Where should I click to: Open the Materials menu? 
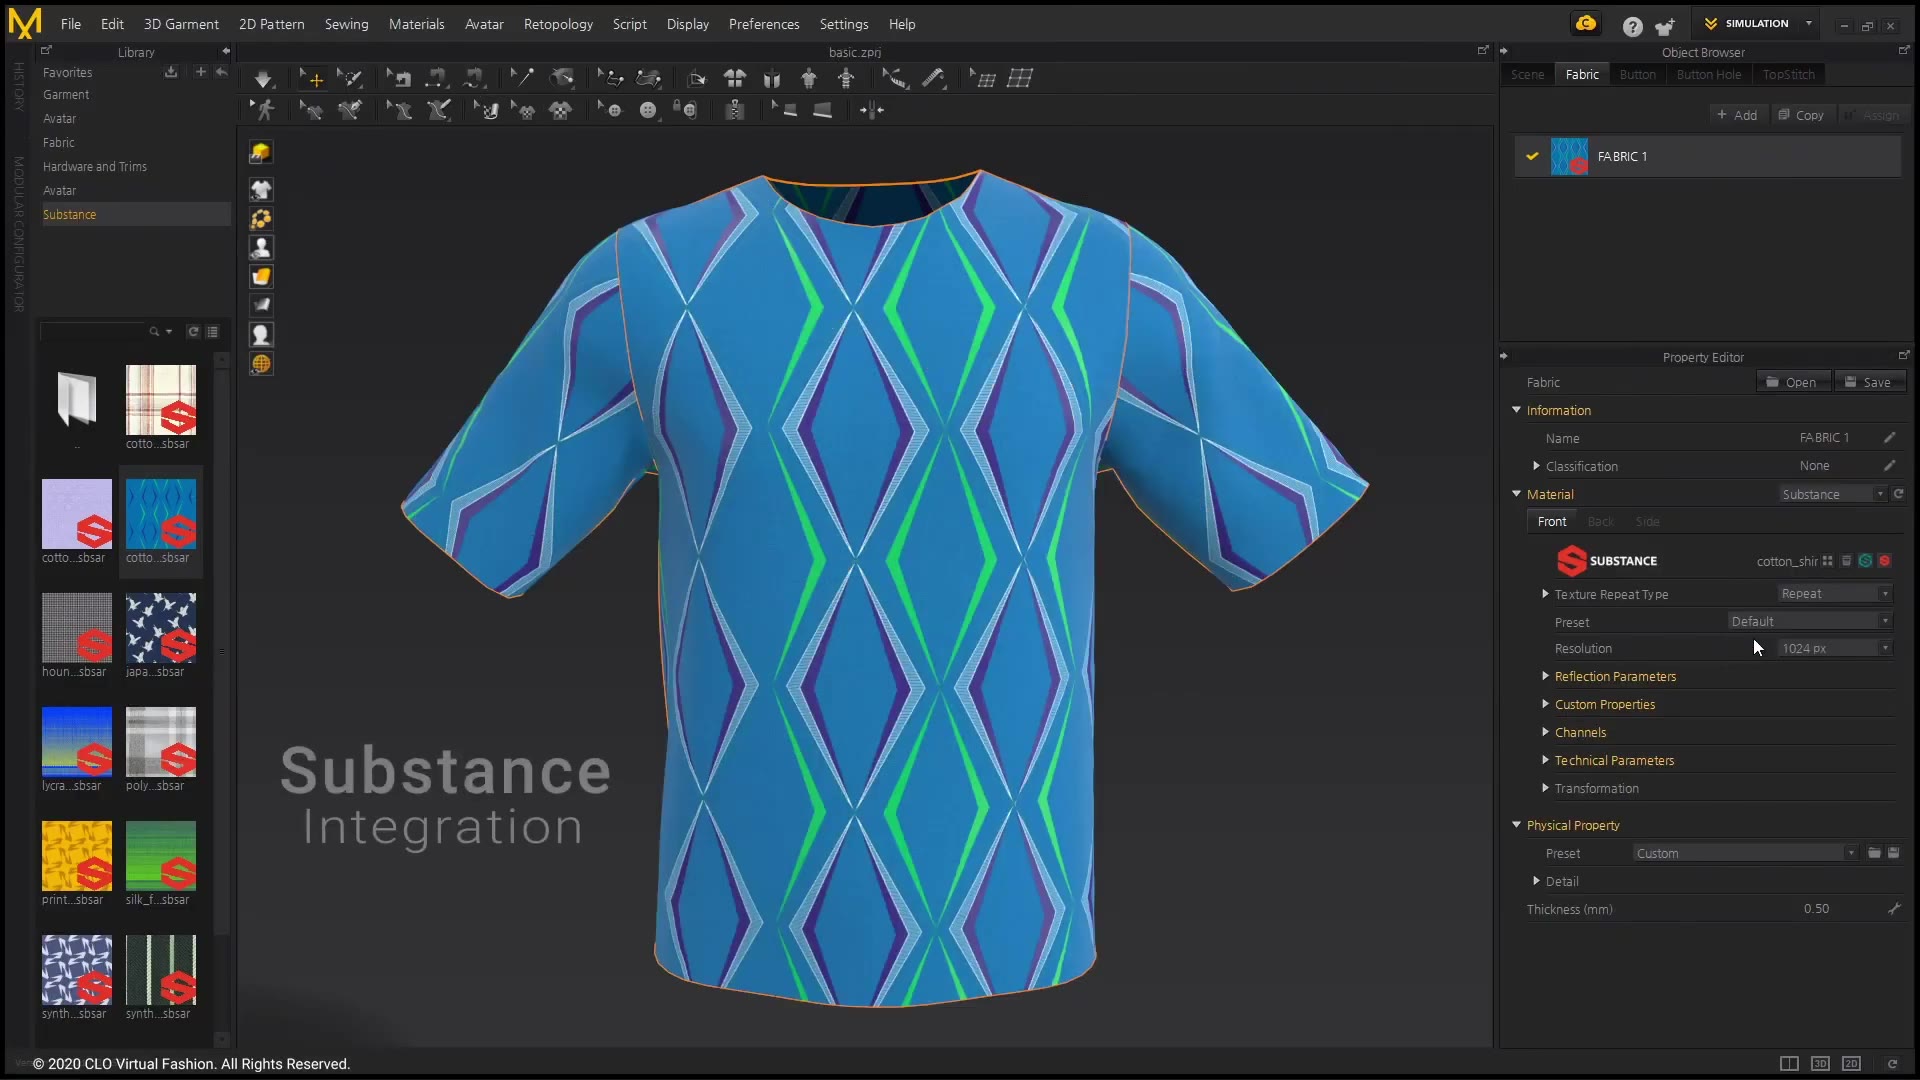pyautogui.click(x=416, y=24)
